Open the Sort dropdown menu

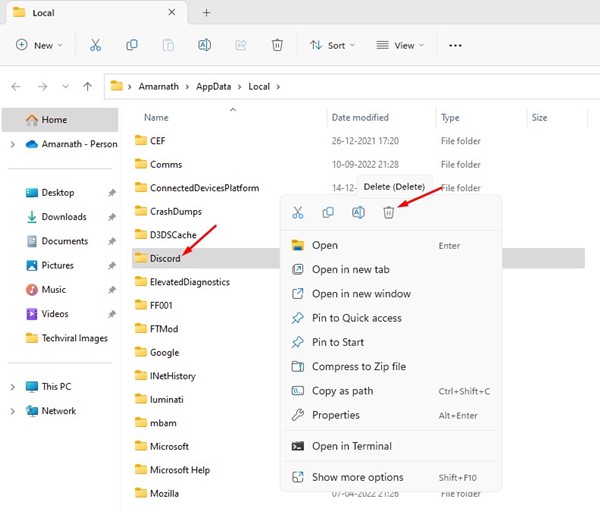tap(332, 45)
